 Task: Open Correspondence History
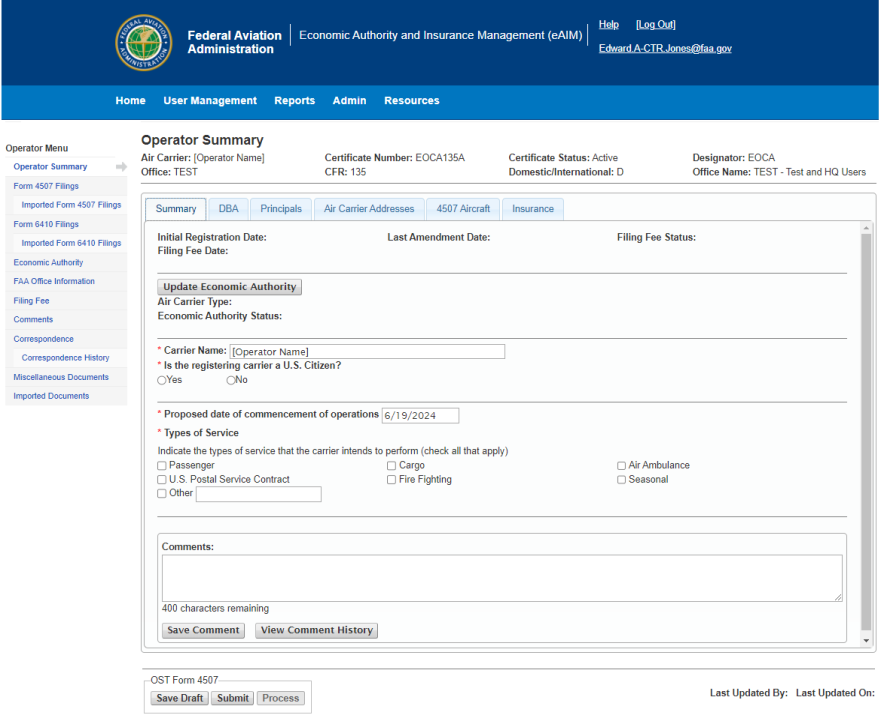coord(65,358)
